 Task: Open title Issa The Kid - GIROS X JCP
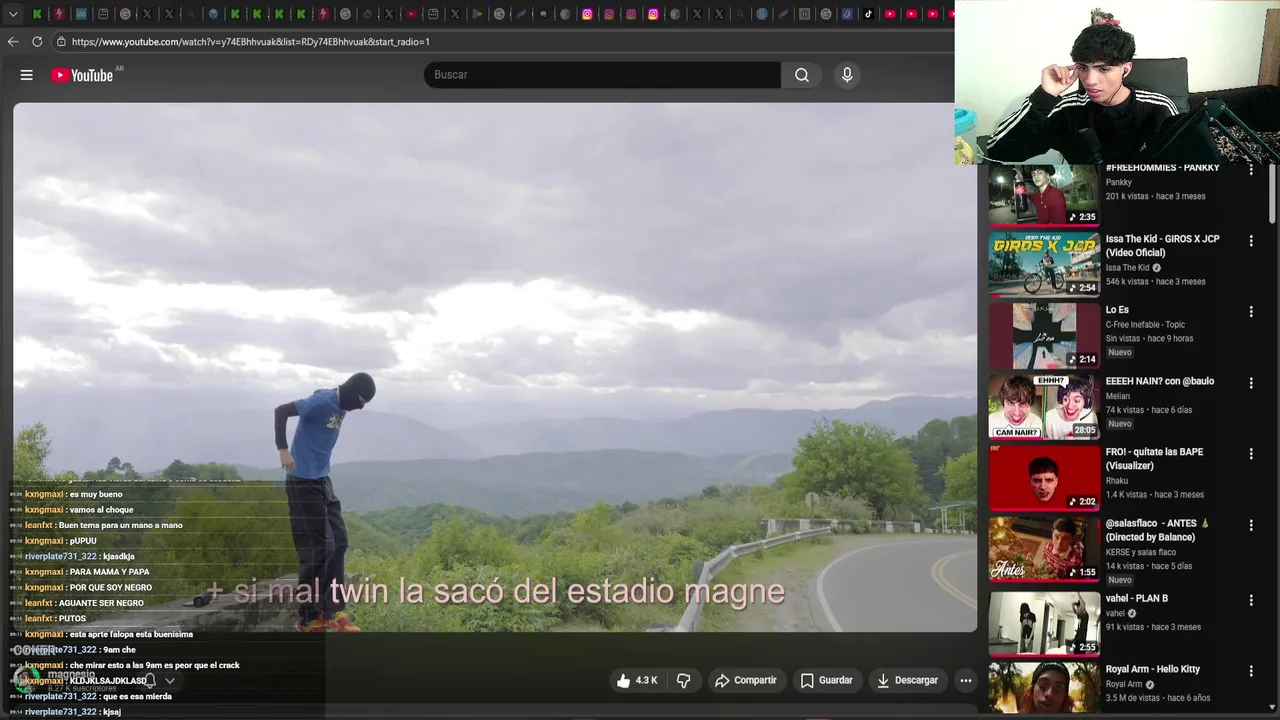1162,246
